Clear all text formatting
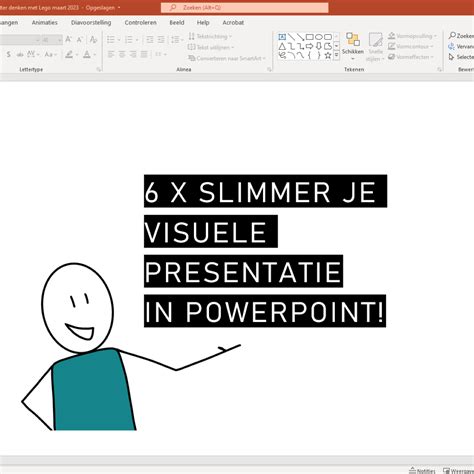 94,40
